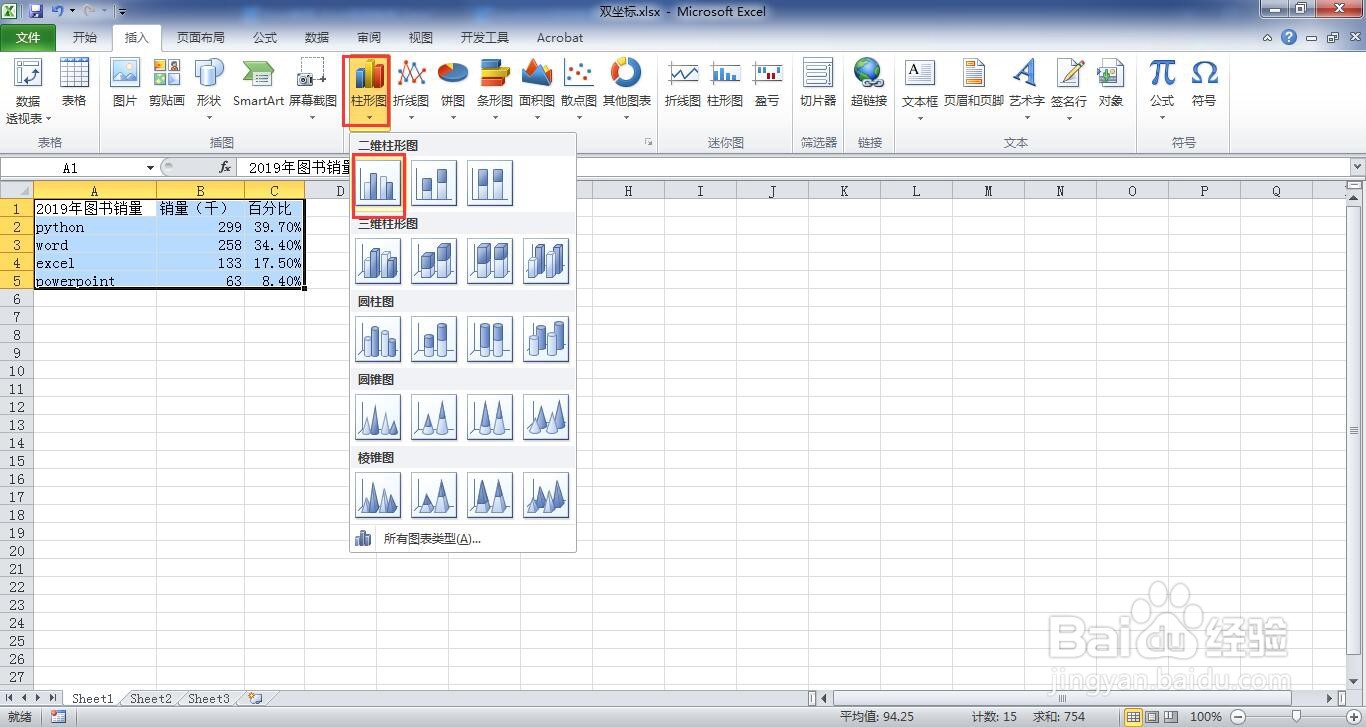Choose the first cylinder (圆柱图) chart
1366x727 pixels.
(378, 339)
